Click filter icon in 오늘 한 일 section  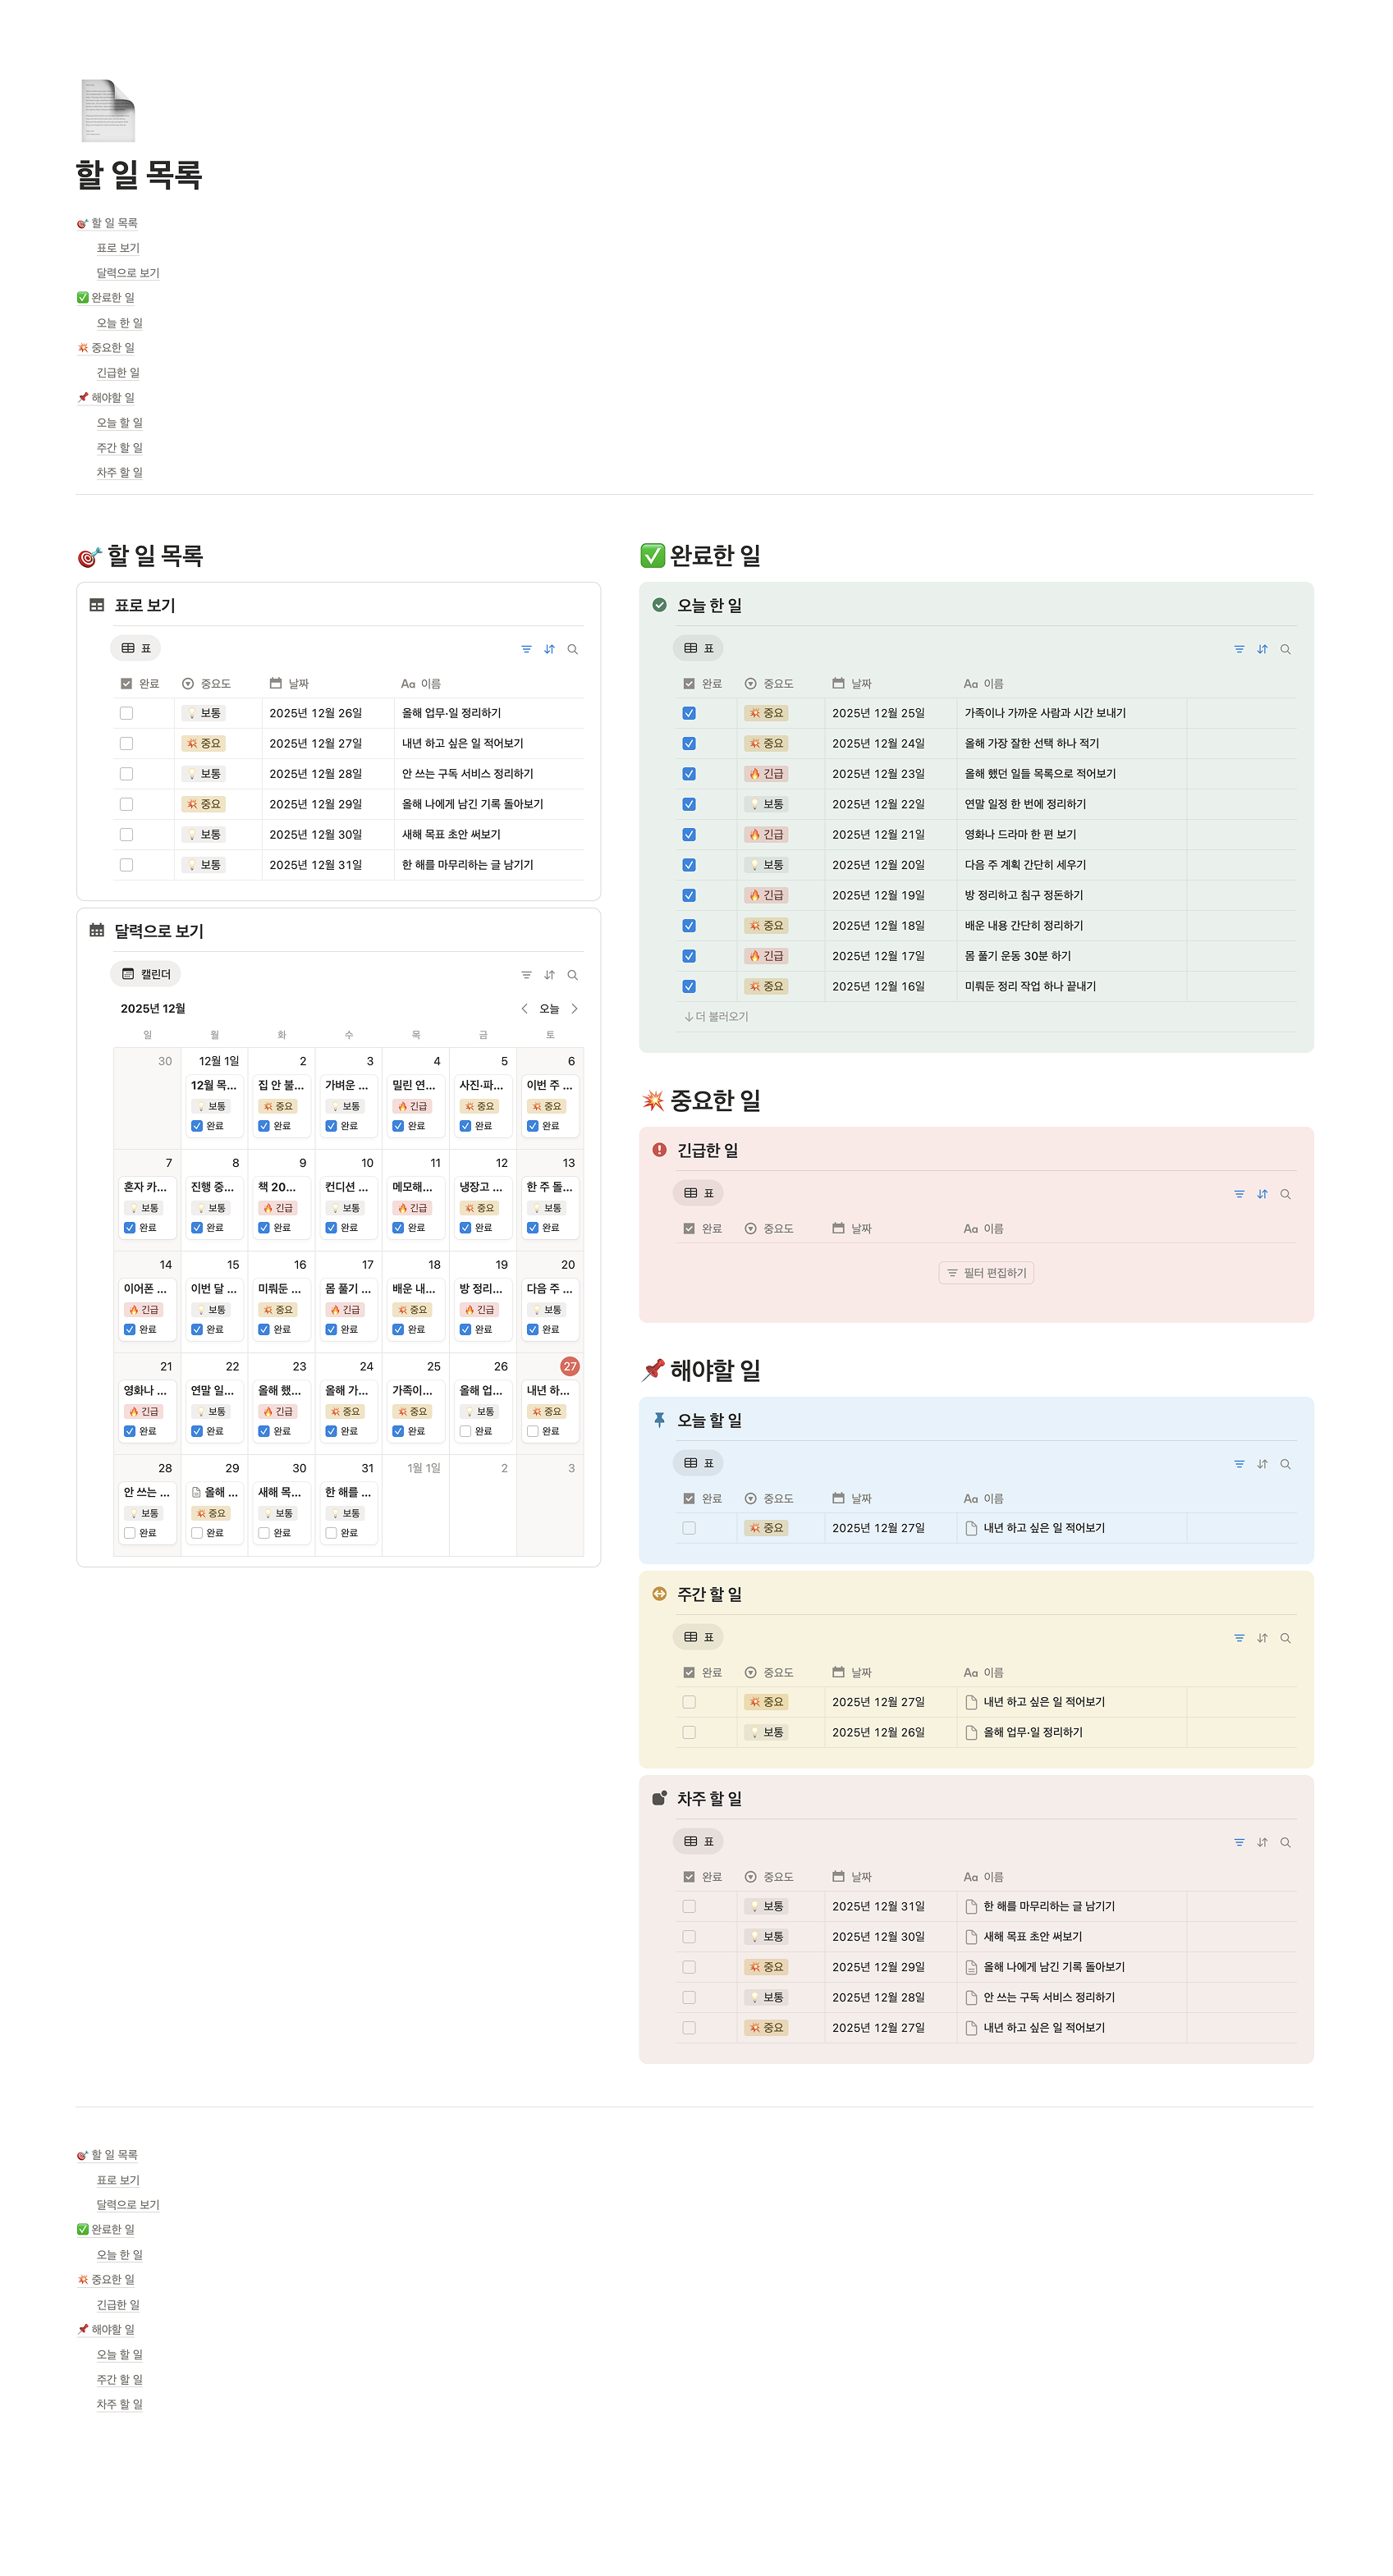point(1239,649)
